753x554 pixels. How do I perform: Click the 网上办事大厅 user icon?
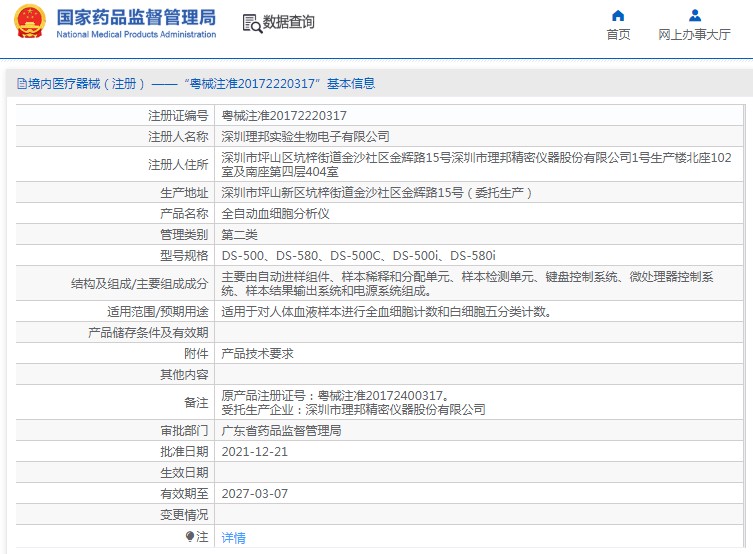694,16
